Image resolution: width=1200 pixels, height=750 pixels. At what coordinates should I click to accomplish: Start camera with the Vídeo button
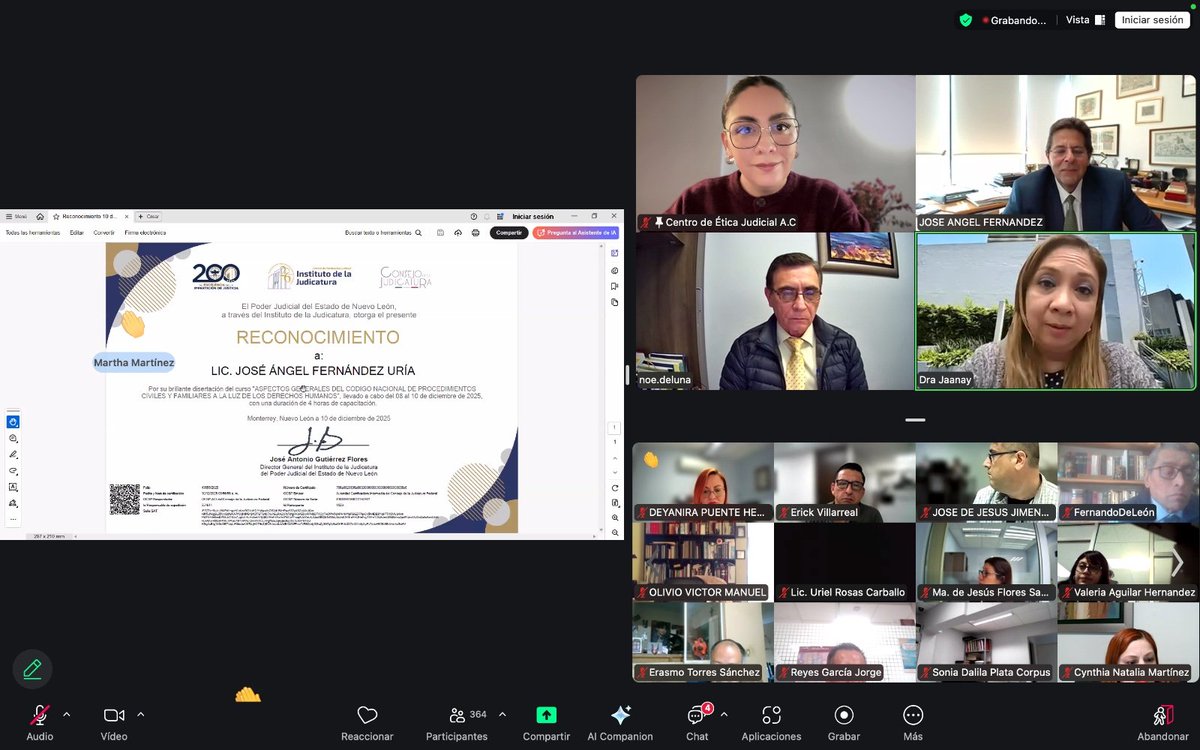(x=114, y=721)
